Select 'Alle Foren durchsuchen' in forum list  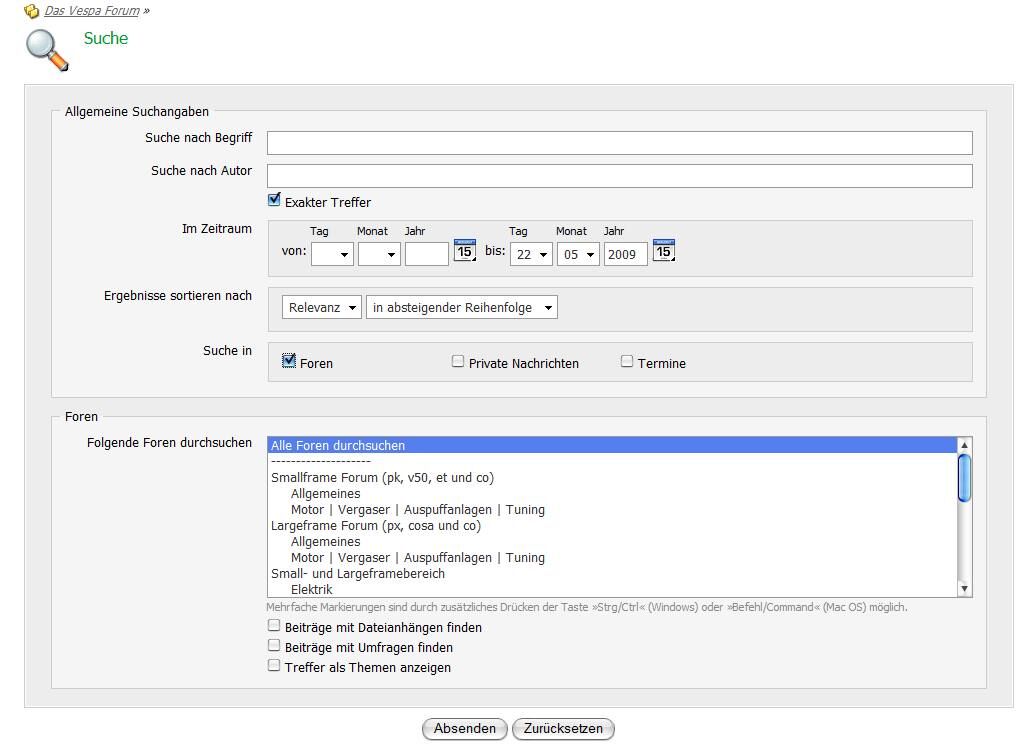(338, 446)
